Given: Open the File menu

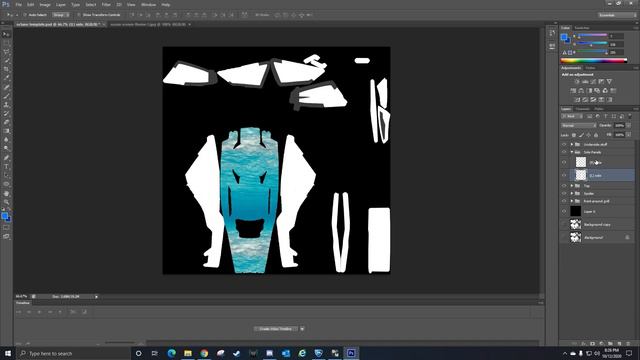Looking at the screenshot, I should [x=18, y=4].
